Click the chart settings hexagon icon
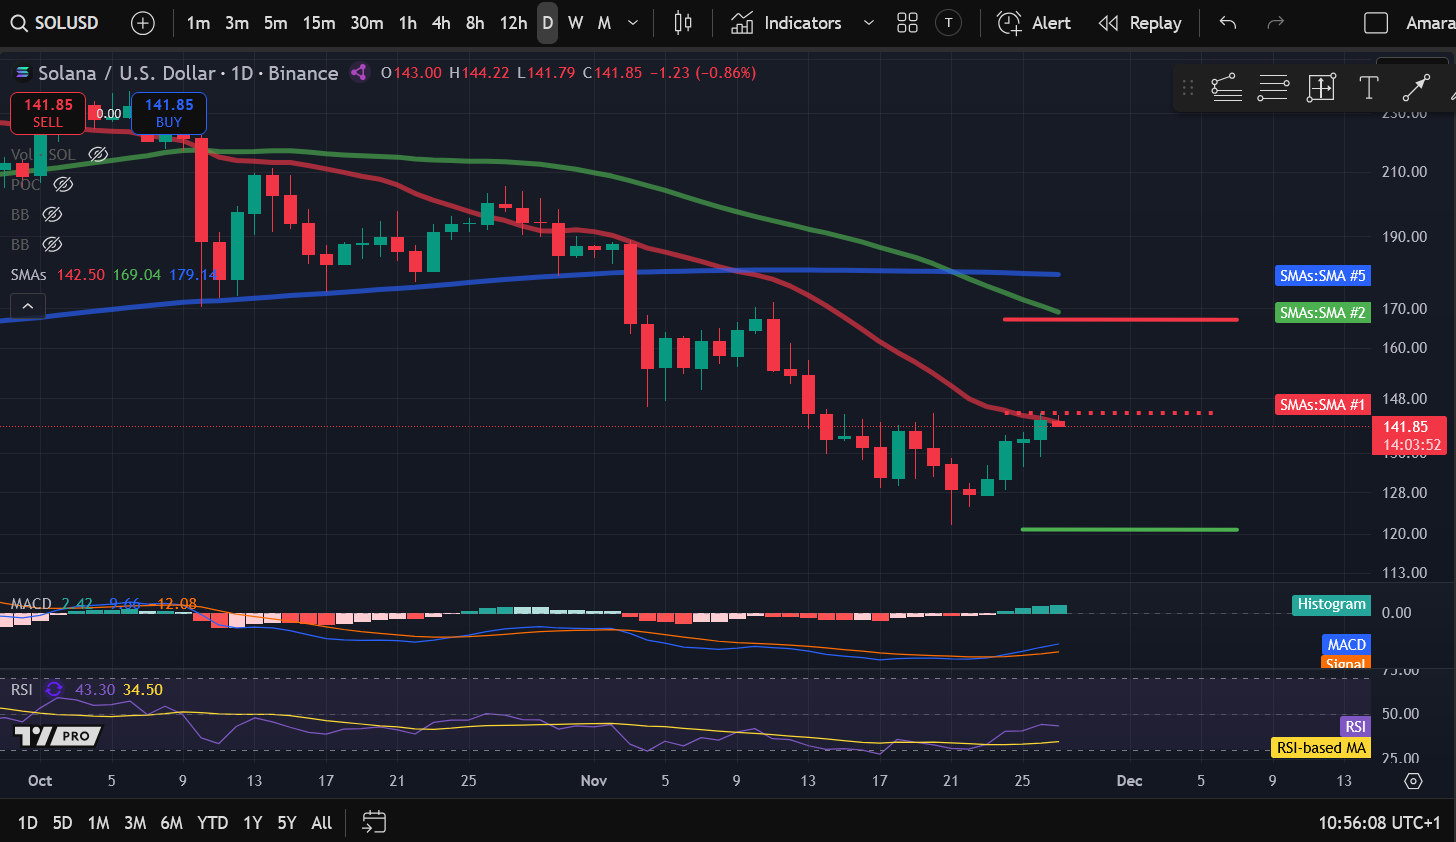The image size is (1456, 842). (1413, 781)
